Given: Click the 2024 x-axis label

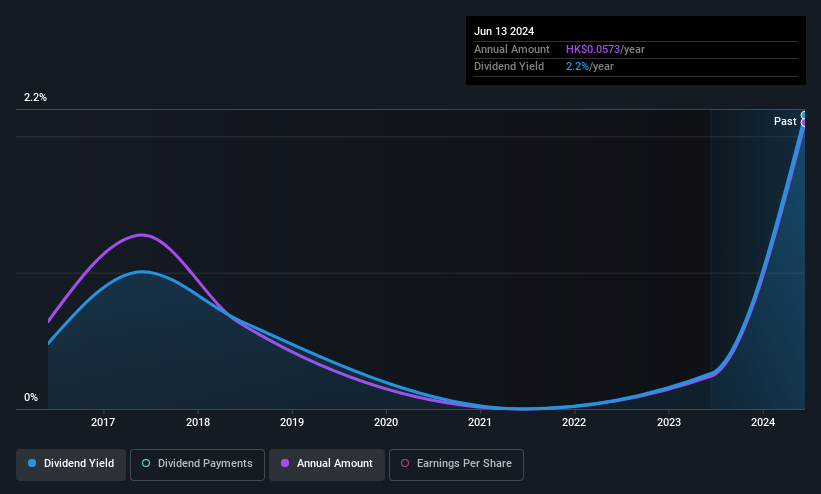Looking at the screenshot, I should pyautogui.click(x=763, y=422).
